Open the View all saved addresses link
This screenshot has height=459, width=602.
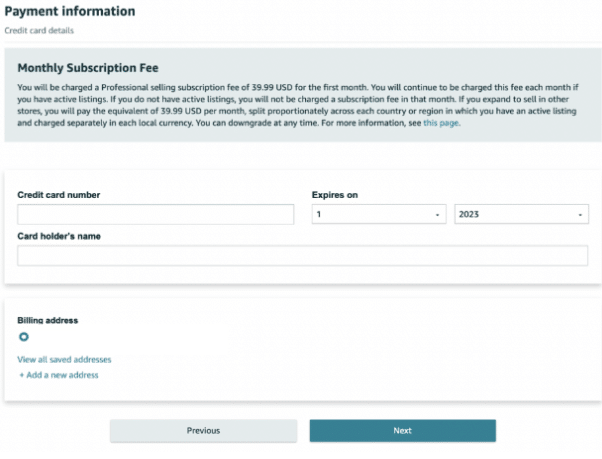pyautogui.click(x=64, y=360)
